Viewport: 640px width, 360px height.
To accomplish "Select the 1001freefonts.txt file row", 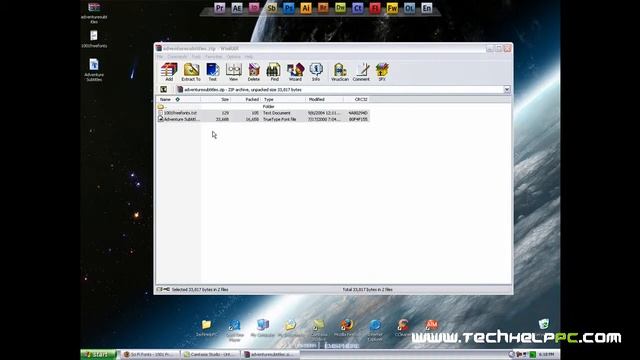I will click(263, 113).
